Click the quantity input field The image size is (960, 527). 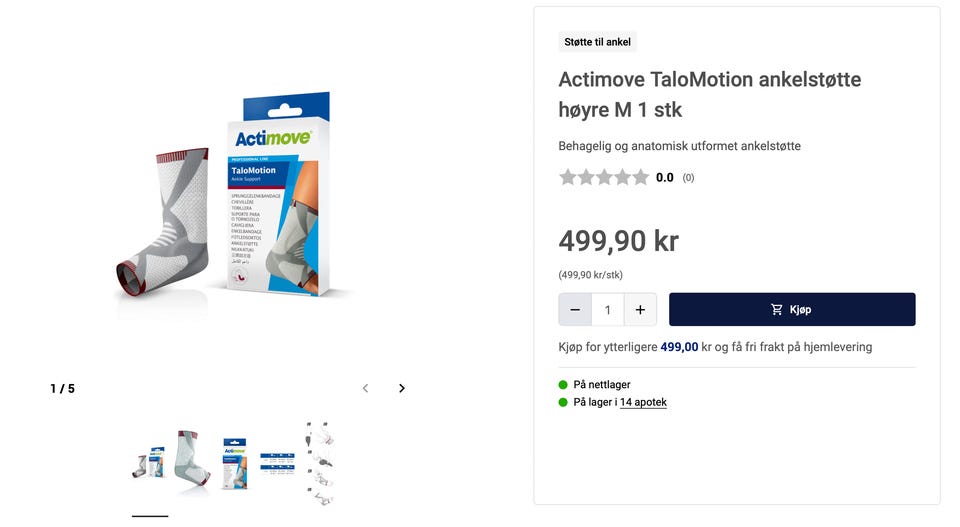tap(607, 310)
